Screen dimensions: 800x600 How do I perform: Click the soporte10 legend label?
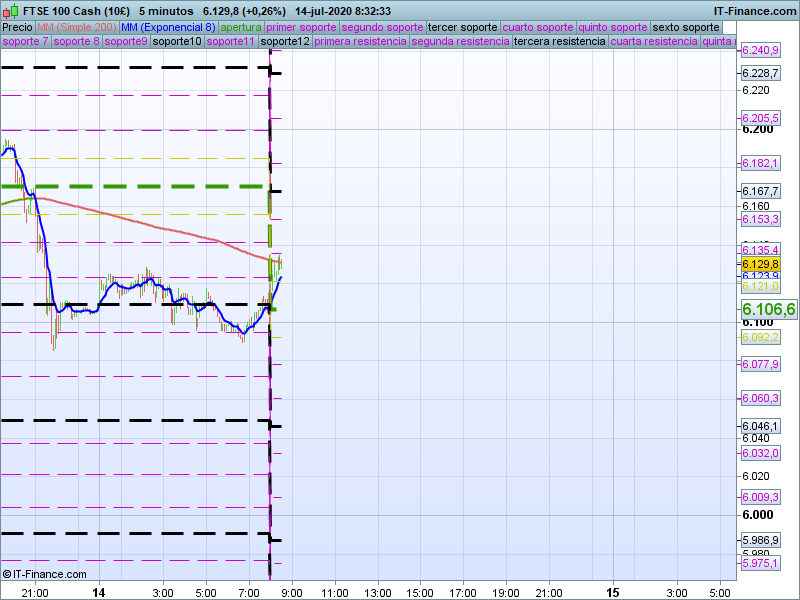point(176,42)
